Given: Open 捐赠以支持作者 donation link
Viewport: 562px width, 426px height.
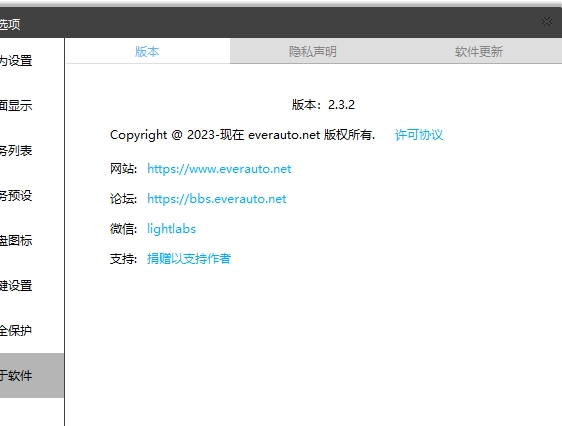Looking at the screenshot, I should [x=189, y=259].
